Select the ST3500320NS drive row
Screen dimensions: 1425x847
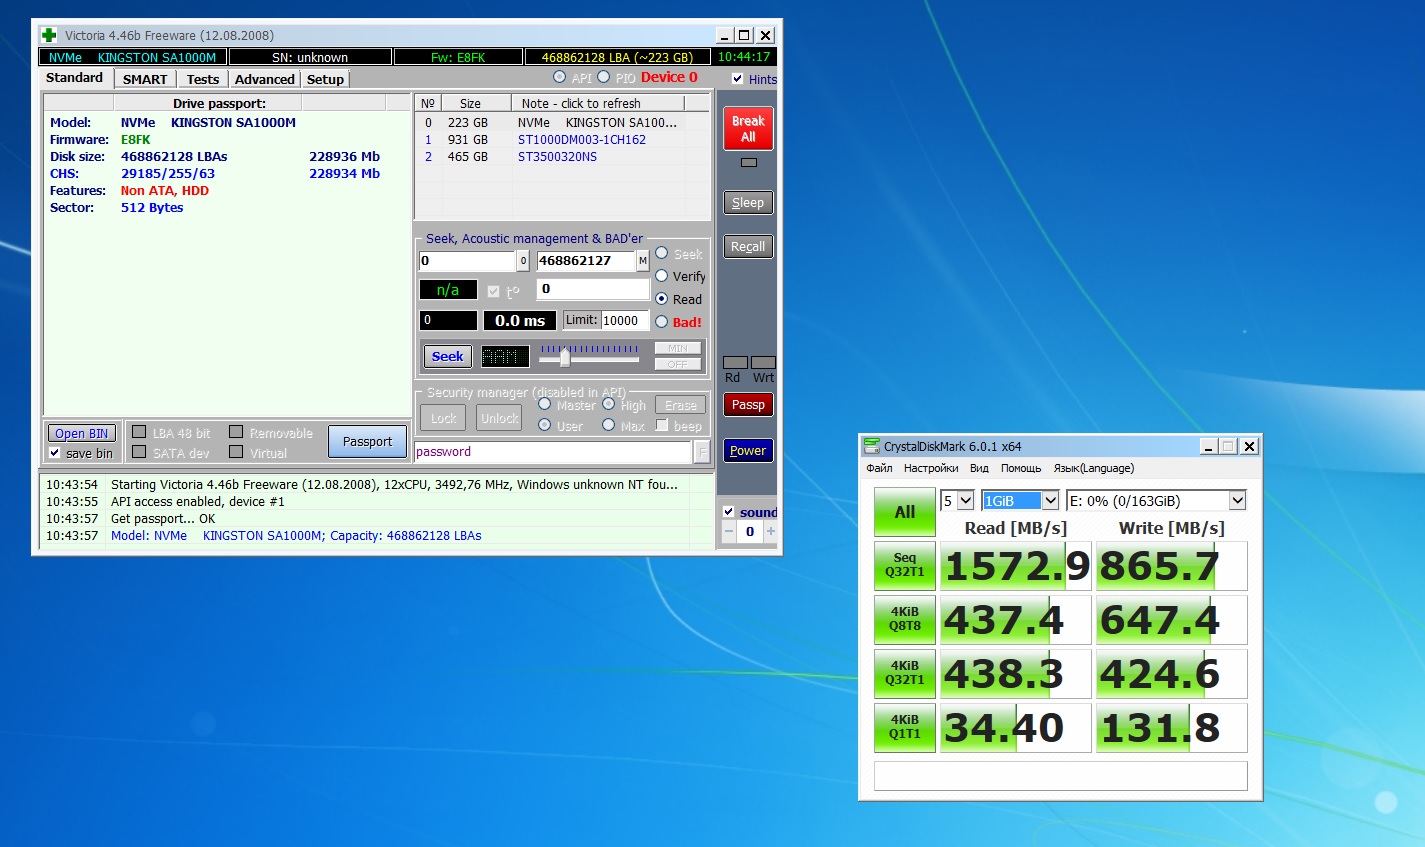tap(561, 157)
